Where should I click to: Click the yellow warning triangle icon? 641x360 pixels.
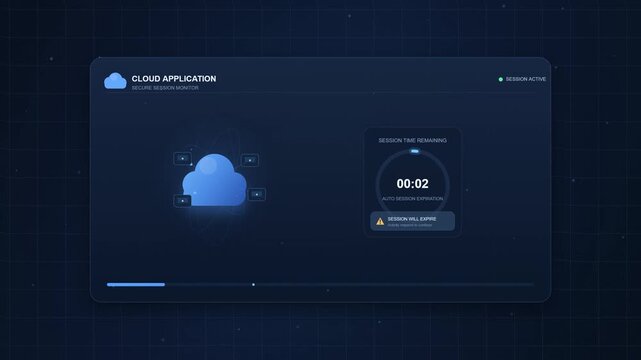pyautogui.click(x=380, y=221)
